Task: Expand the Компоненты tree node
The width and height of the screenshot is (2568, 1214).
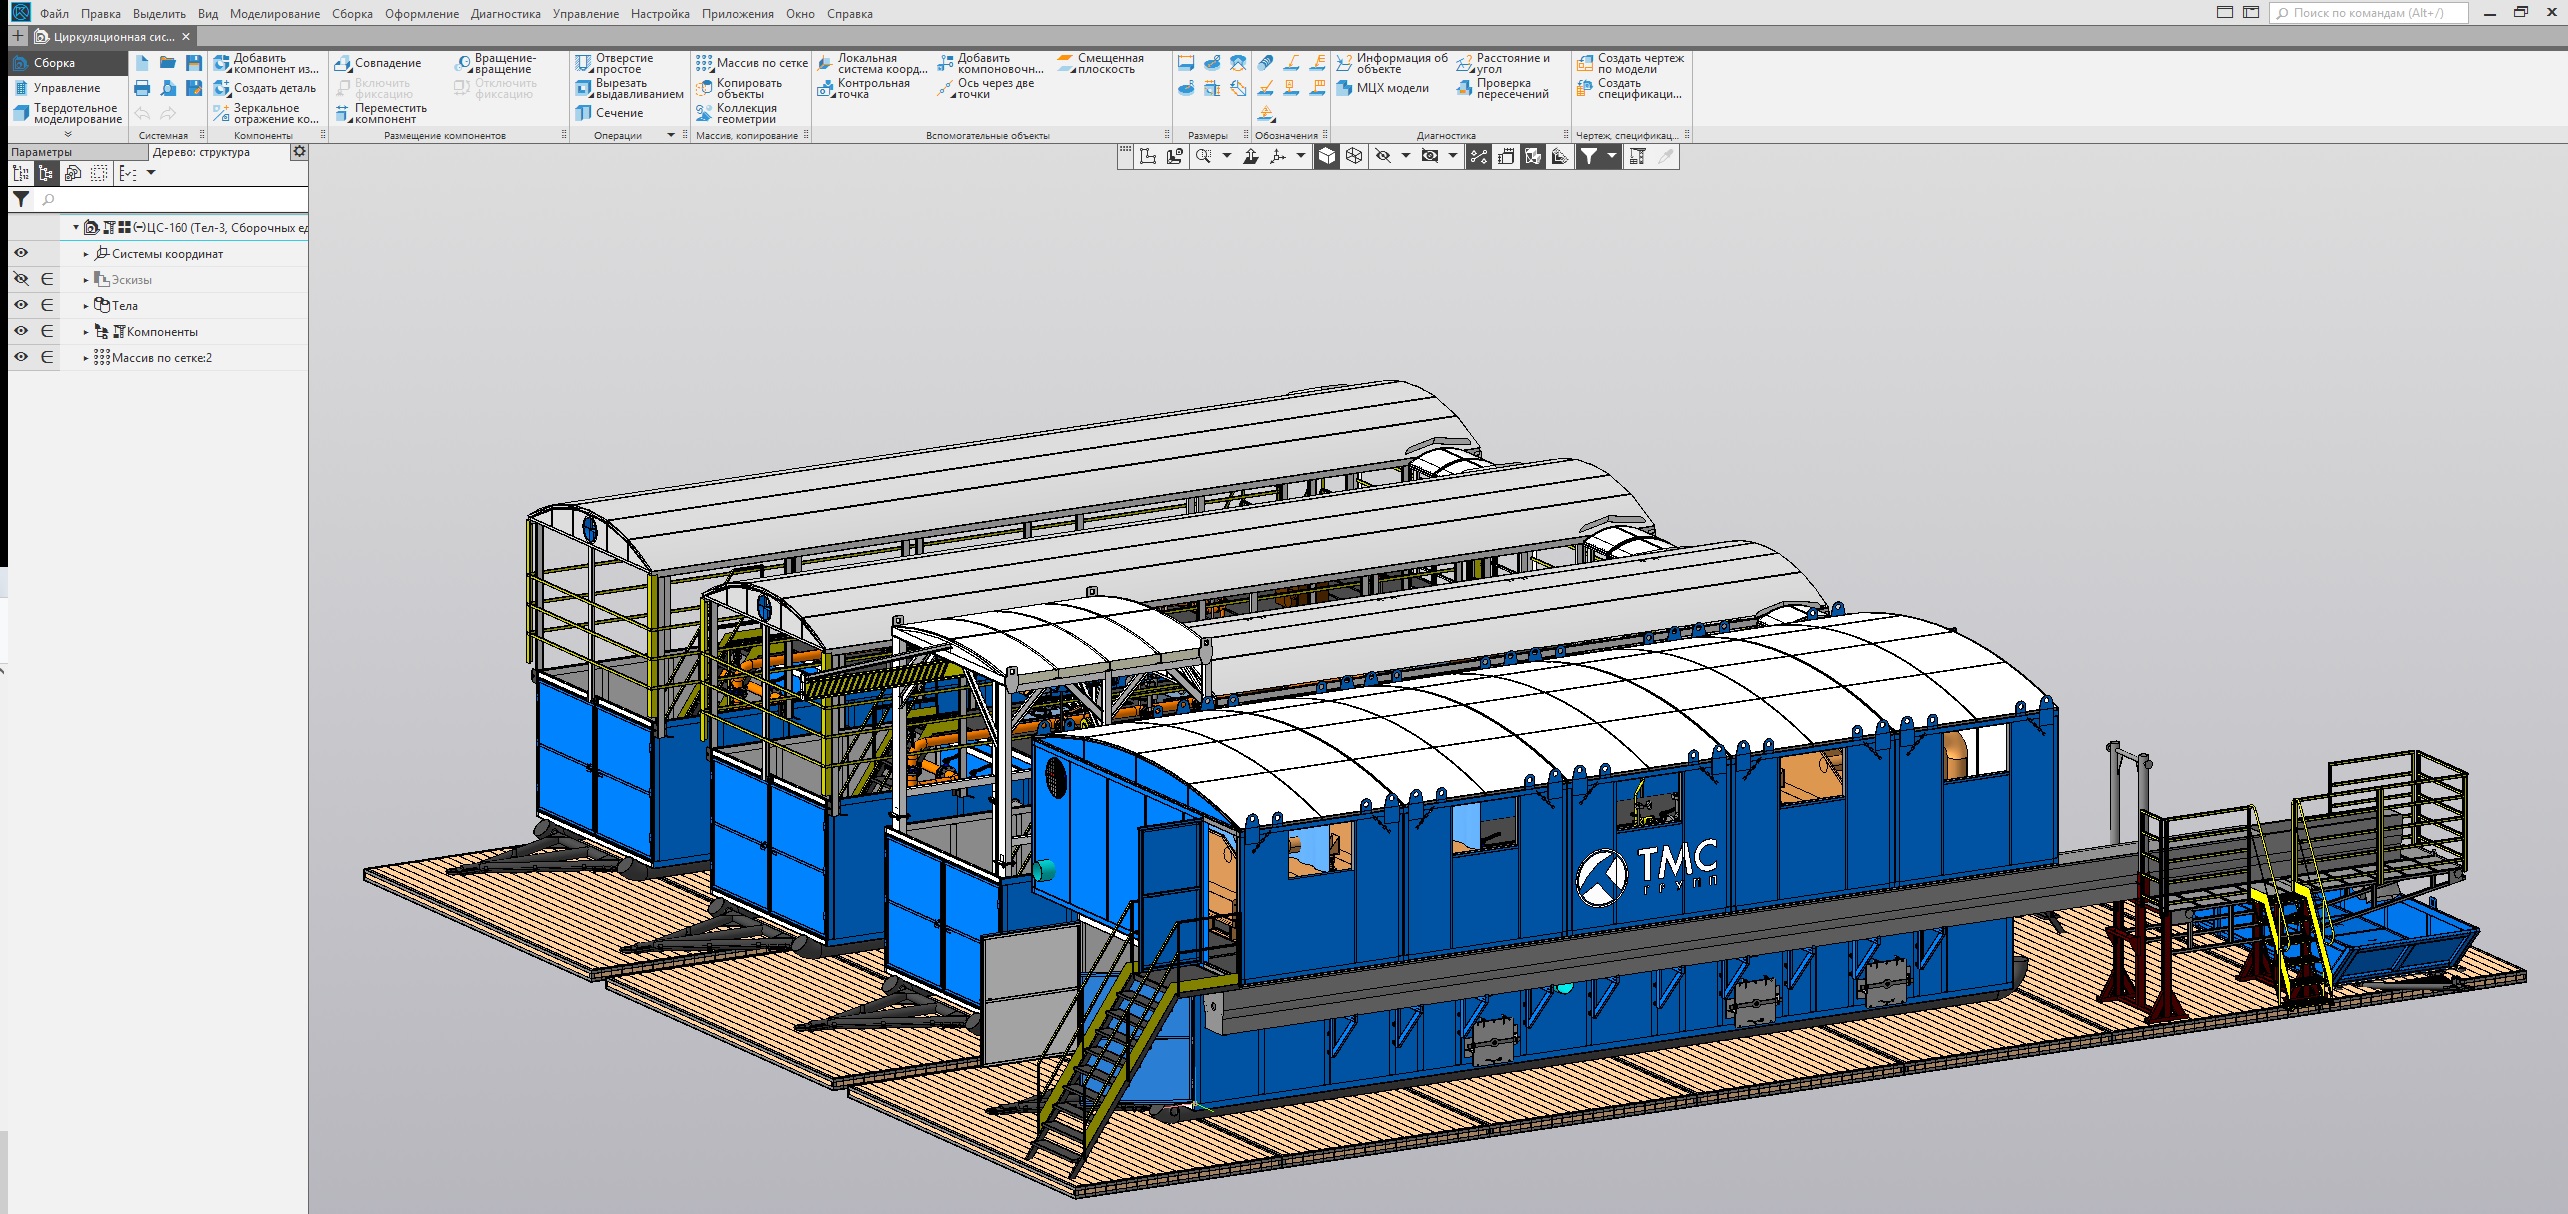Action: click(86, 332)
